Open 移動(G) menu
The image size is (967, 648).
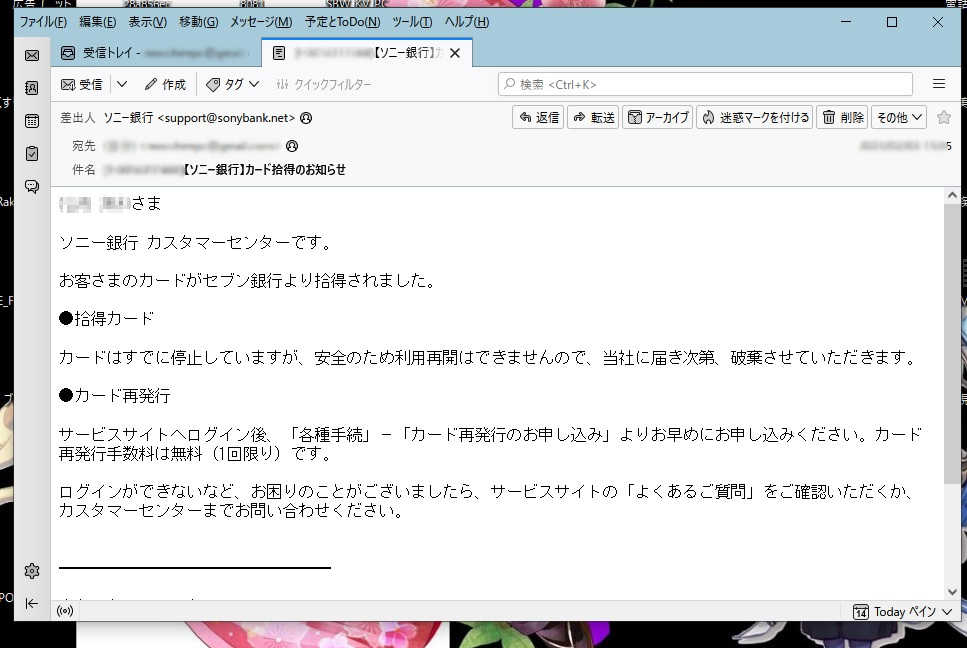click(199, 22)
